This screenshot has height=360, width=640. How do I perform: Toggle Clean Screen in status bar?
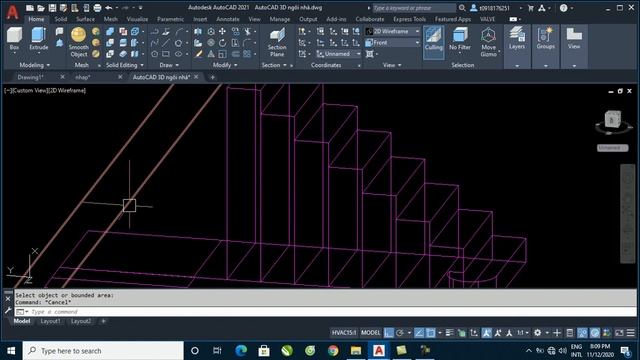pyautogui.click(x=619, y=333)
